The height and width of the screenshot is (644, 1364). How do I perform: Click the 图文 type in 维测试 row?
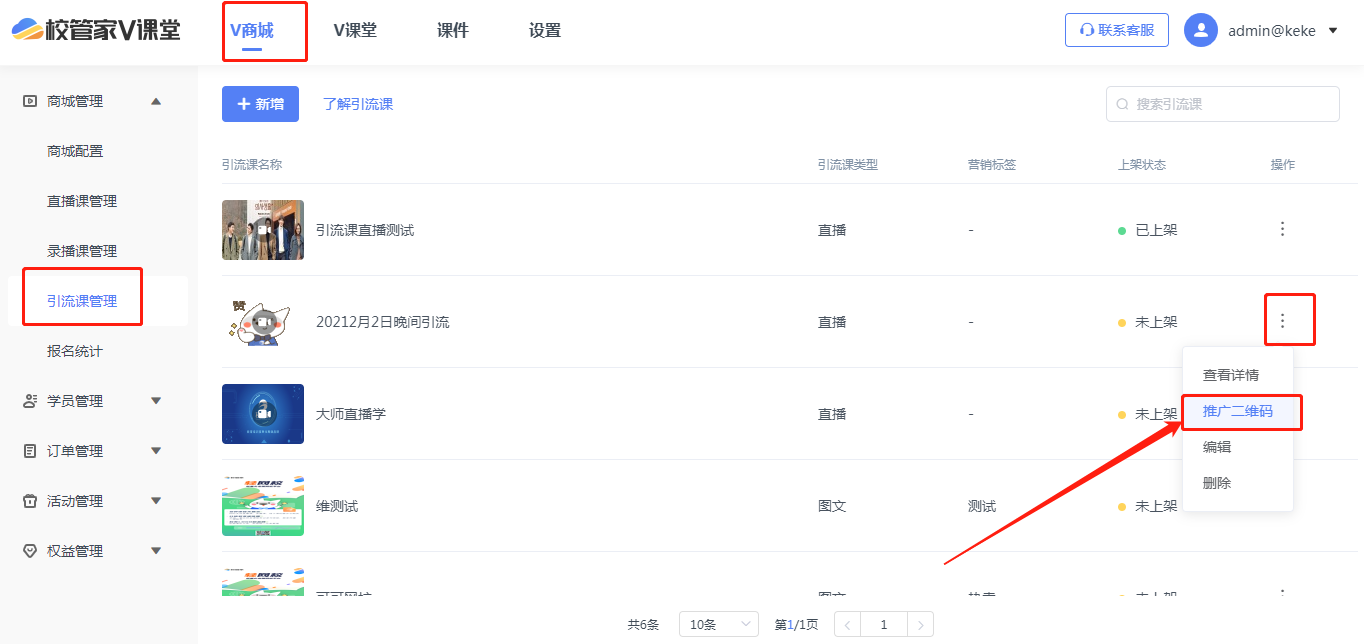pyautogui.click(x=832, y=506)
